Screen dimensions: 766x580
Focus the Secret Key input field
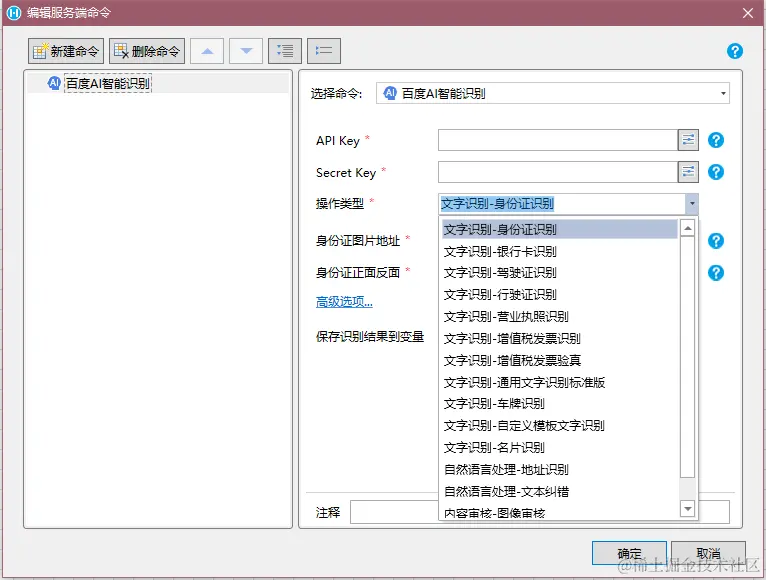[x=558, y=172]
